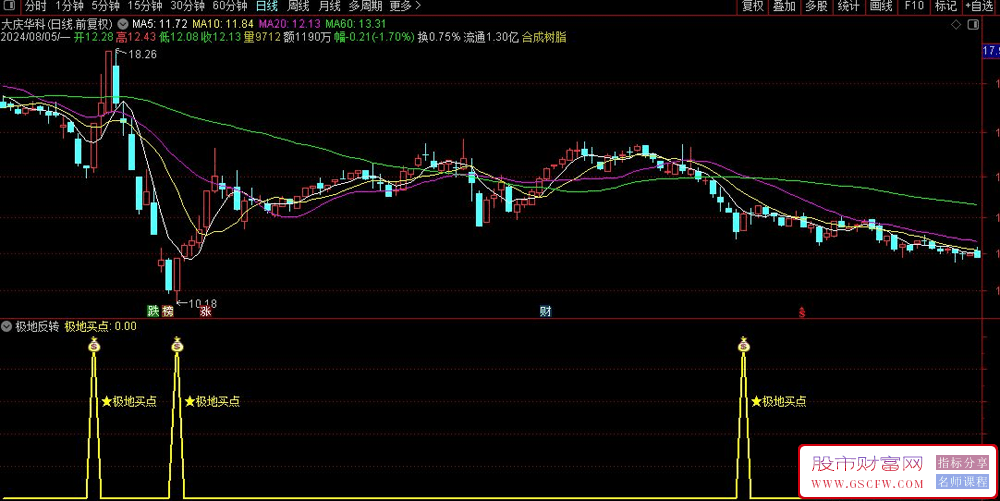Open the 多股 multi-stock view
Viewport: 1000px width, 501px height.
pos(816,6)
